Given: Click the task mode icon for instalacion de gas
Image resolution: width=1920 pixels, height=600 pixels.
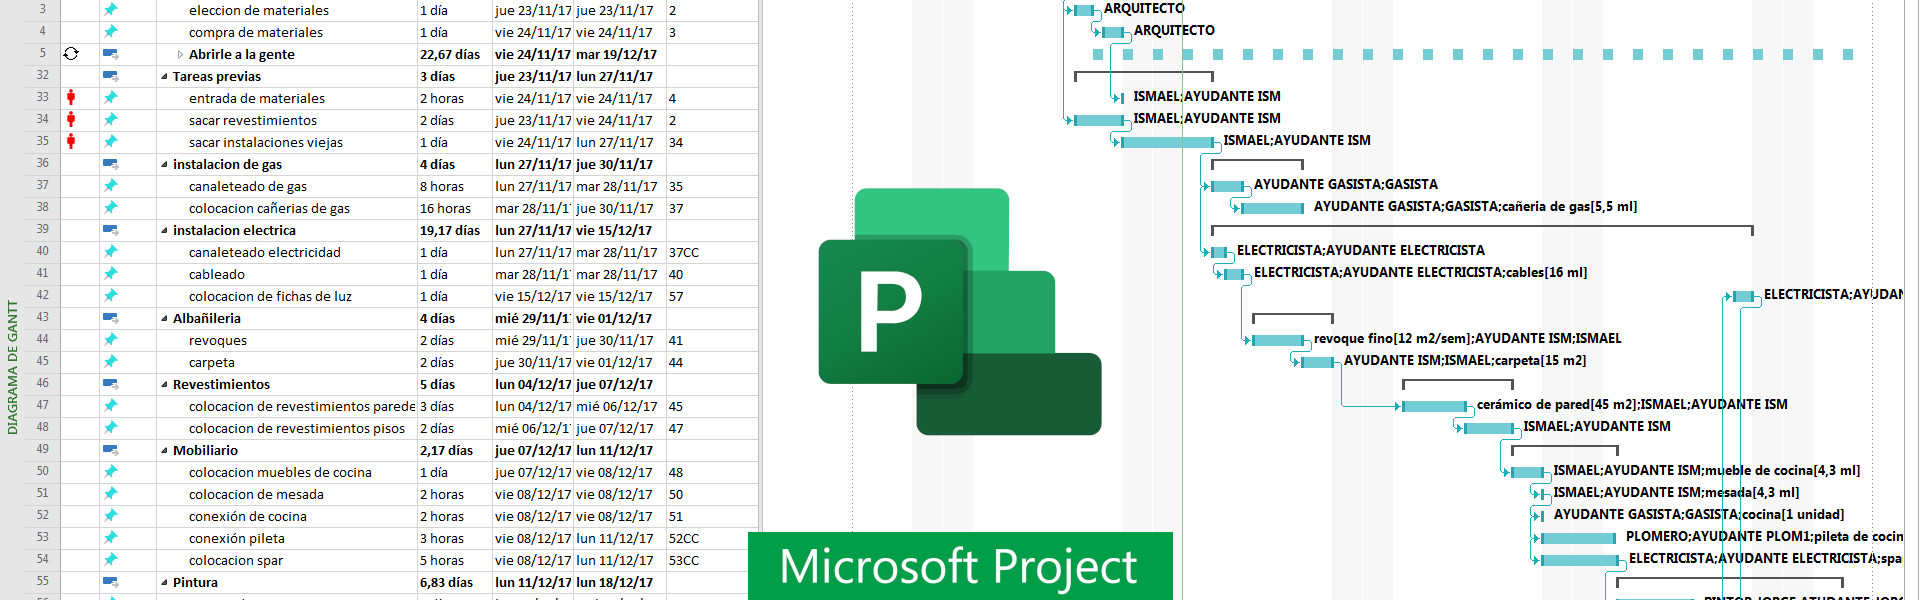Looking at the screenshot, I should 111,164.
